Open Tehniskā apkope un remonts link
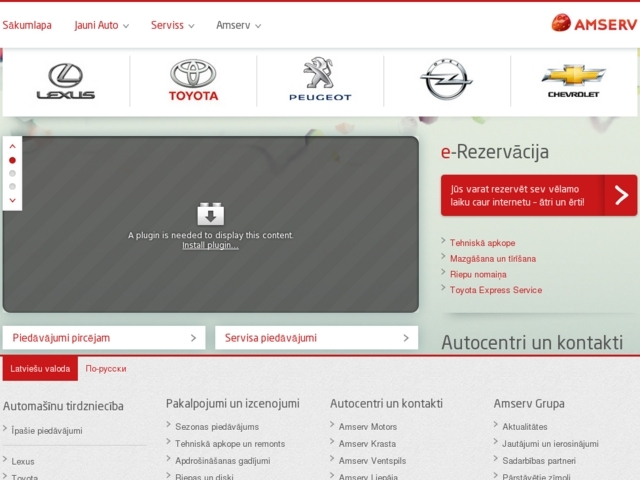The image size is (640, 480). click(230, 444)
